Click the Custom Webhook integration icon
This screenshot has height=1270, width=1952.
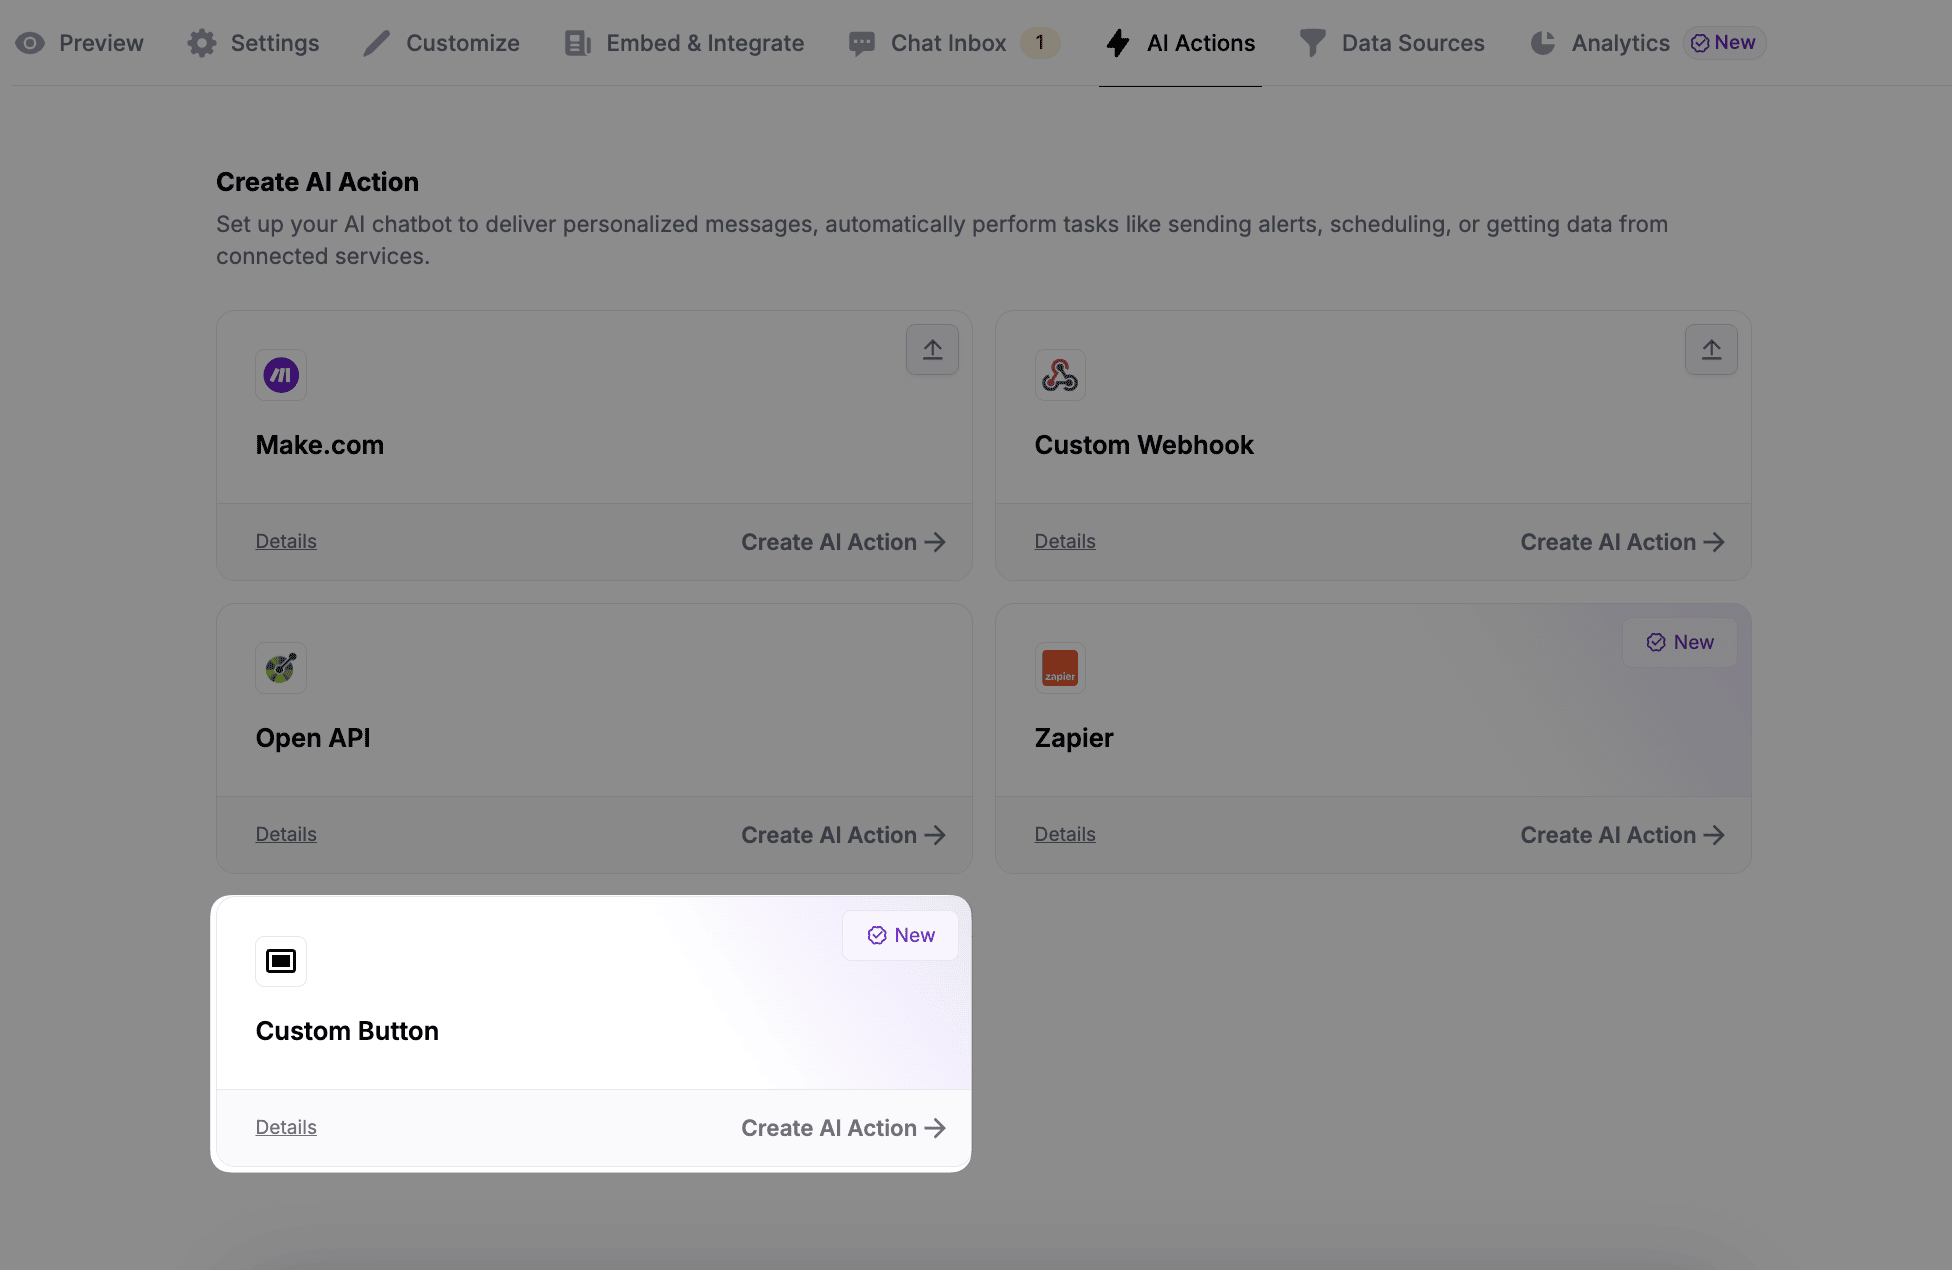[x=1060, y=375]
